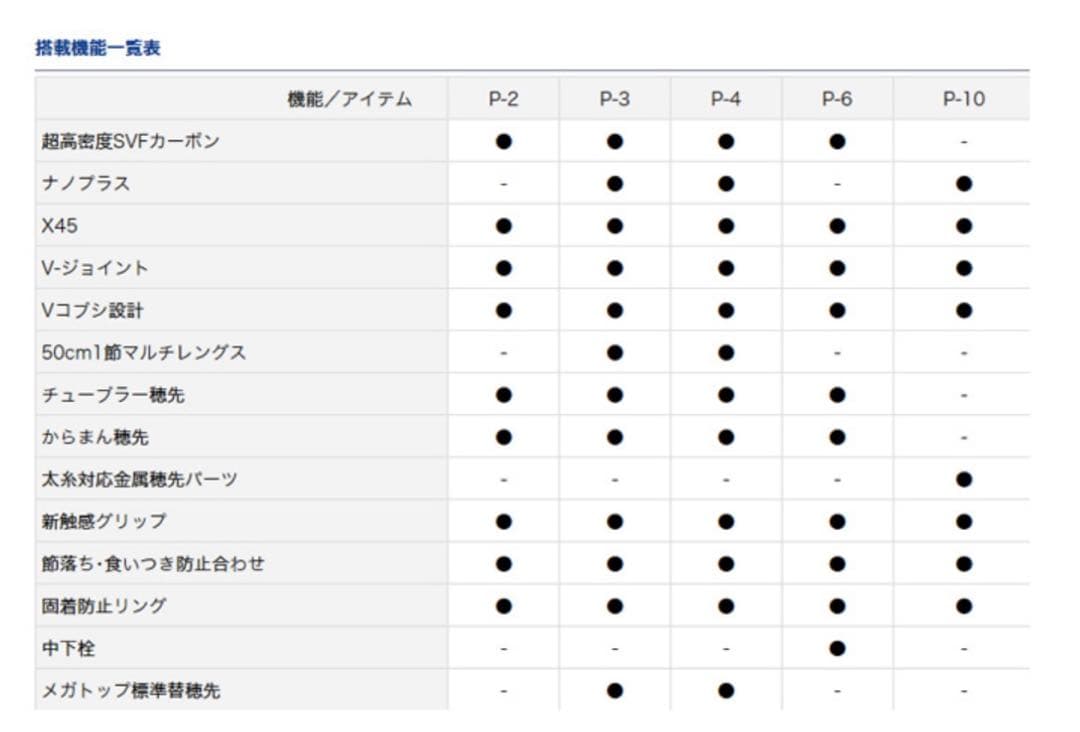Image resolution: width=1080 pixels, height=732 pixels.
Task: Click the 節落ち・食いつき防止合わせ row label
Action: (x=153, y=563)
